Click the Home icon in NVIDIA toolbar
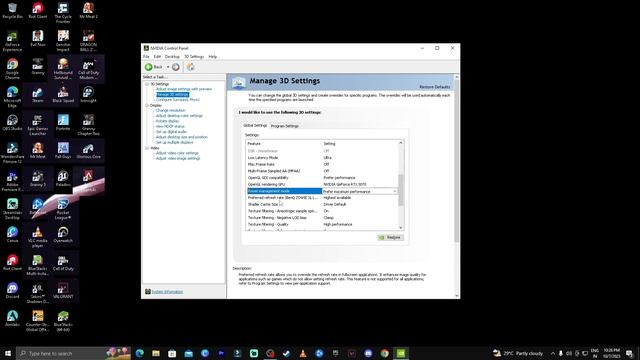Image resolution: width=640 pixels, height=360 pixels. pos(190,67)
